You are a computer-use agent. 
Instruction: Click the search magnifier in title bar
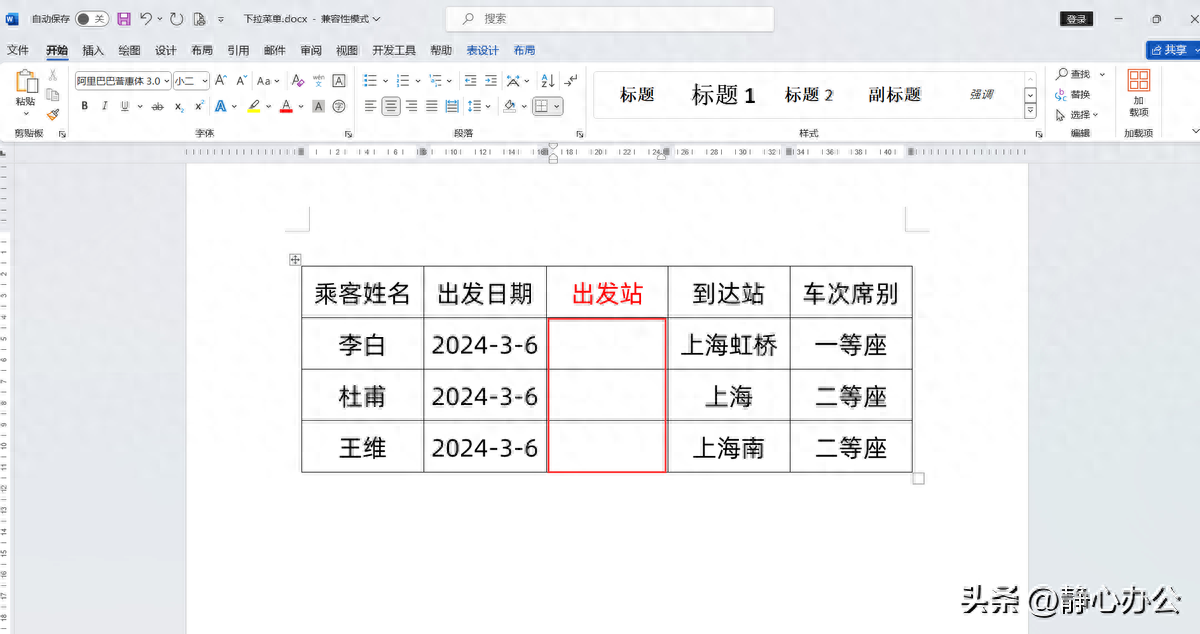[x=468, y=19]
